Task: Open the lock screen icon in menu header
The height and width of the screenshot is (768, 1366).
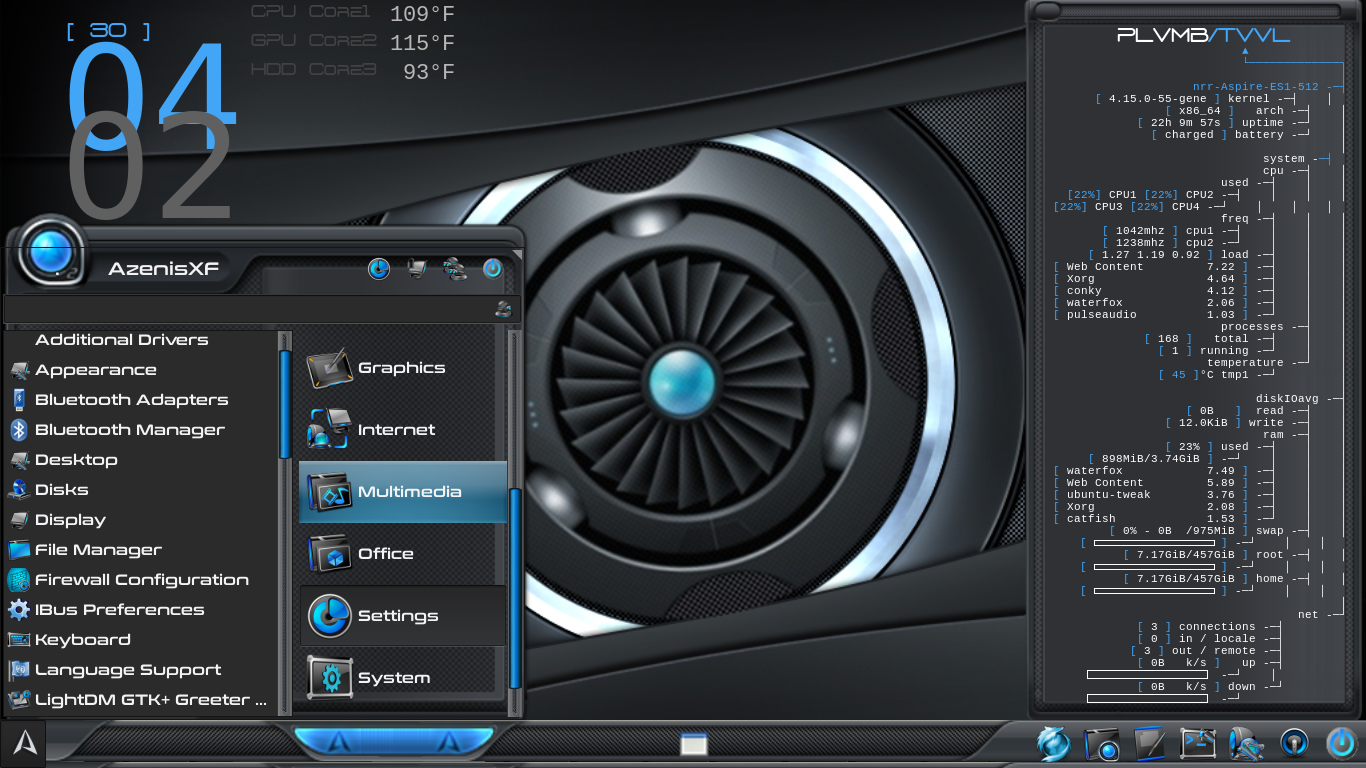Action: pyautogui.click(x=417, y=269)
